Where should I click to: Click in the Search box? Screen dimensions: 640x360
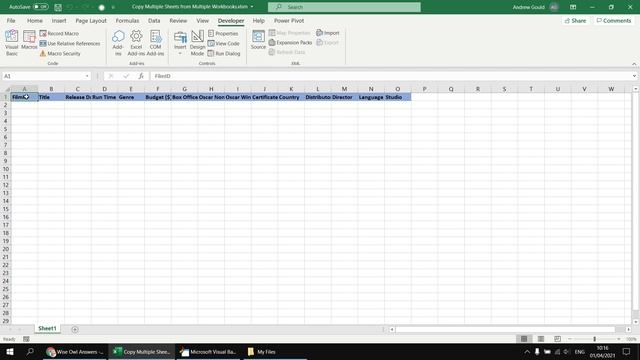[344, 7]
